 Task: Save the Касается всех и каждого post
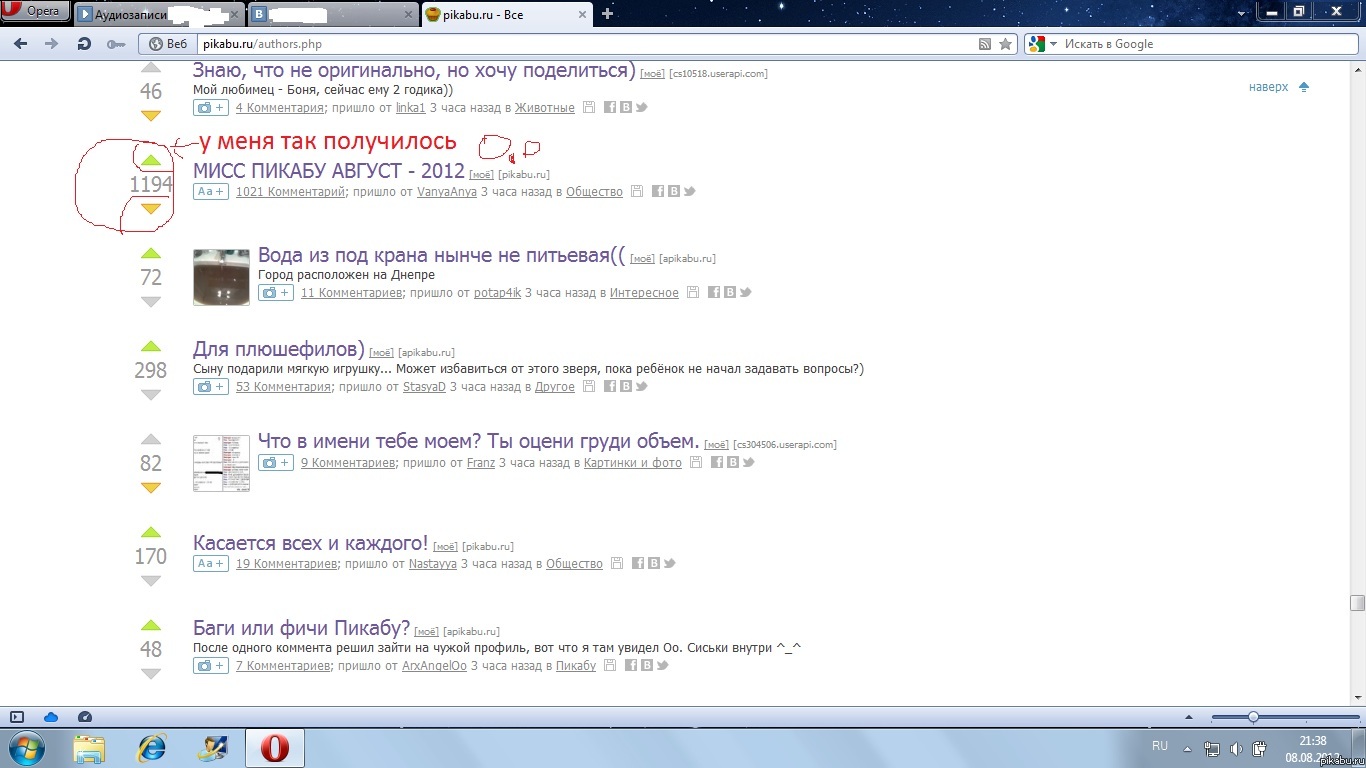(x=617, y=564)
